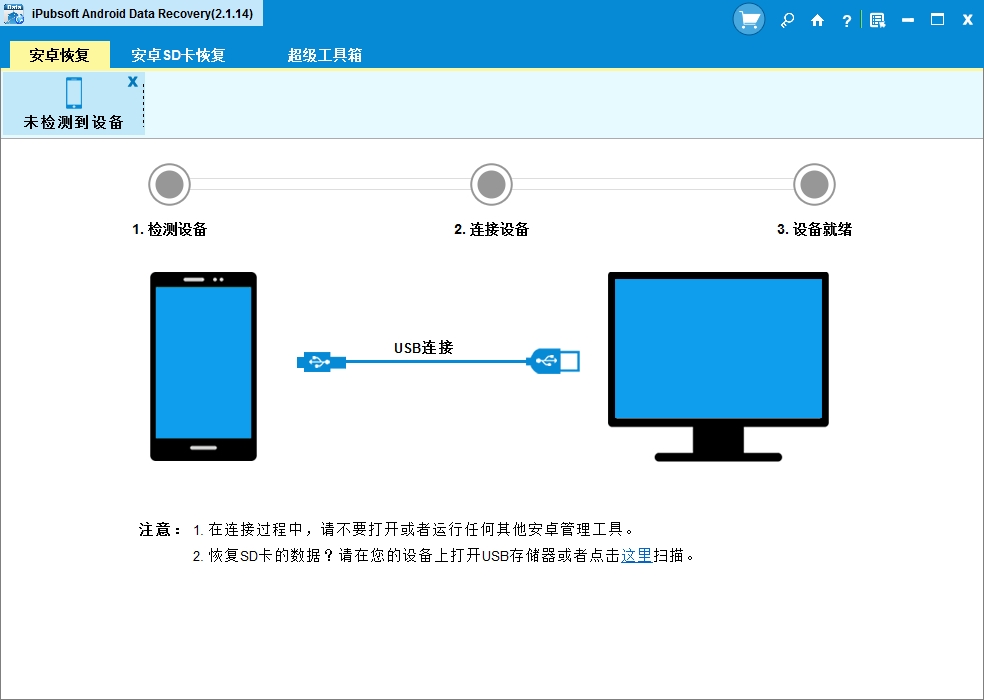Image resolution: width=984 pixels, height=700 pixels.
Task: Click the USB连接 cable graphic
Action: pos(438,362)
